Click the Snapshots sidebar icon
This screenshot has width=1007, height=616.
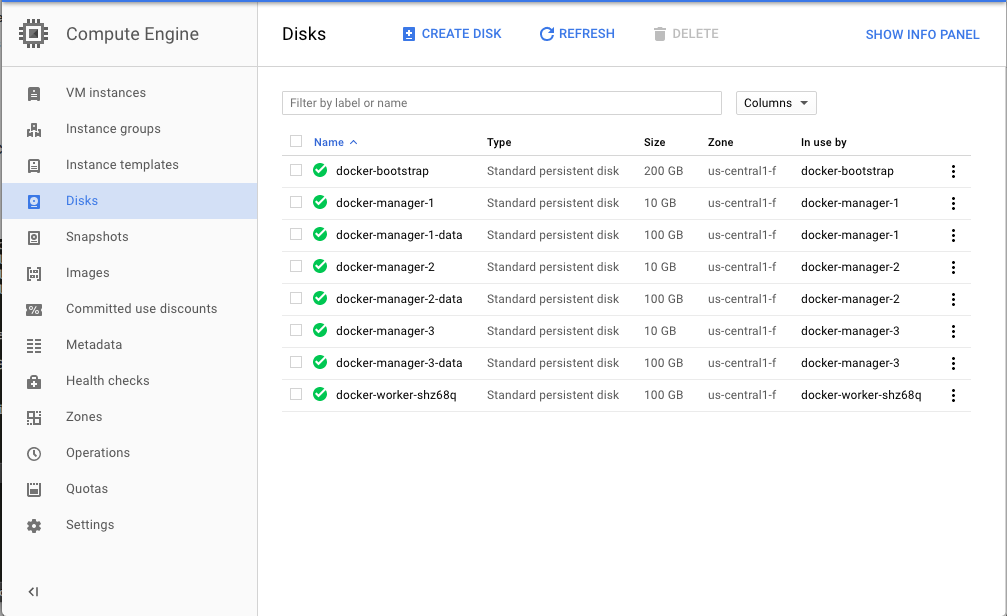coord(34,238)
